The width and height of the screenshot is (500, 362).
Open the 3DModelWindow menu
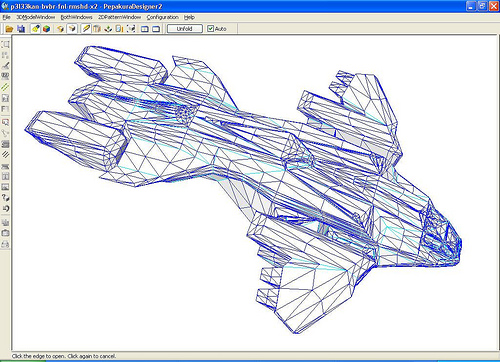(36, 17)
